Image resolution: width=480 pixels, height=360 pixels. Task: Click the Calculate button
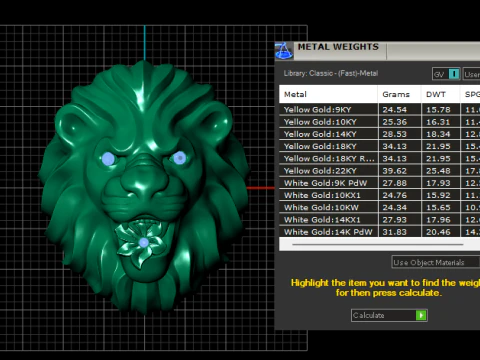click(x=389, y=315)
